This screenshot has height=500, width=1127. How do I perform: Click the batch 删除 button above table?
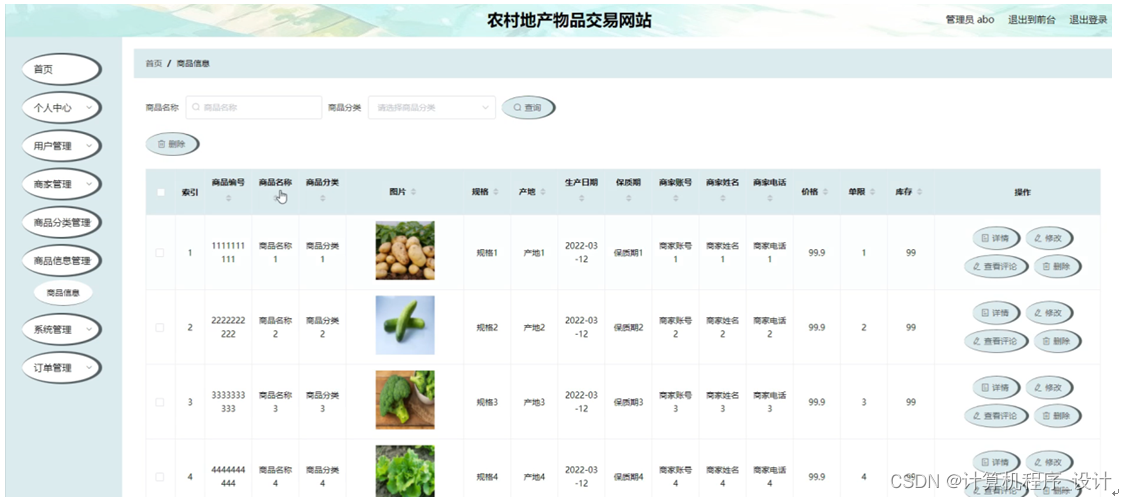(x=172, y=144)
